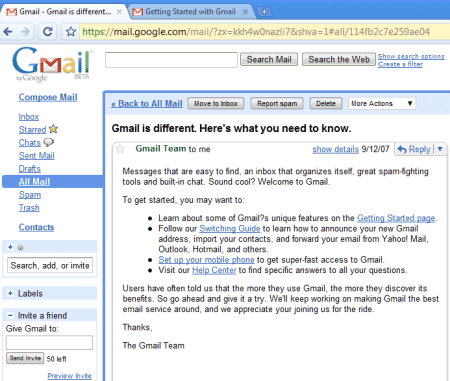Open Show search options link
Screen dimensions: 450x381
(x=411, y=56)
